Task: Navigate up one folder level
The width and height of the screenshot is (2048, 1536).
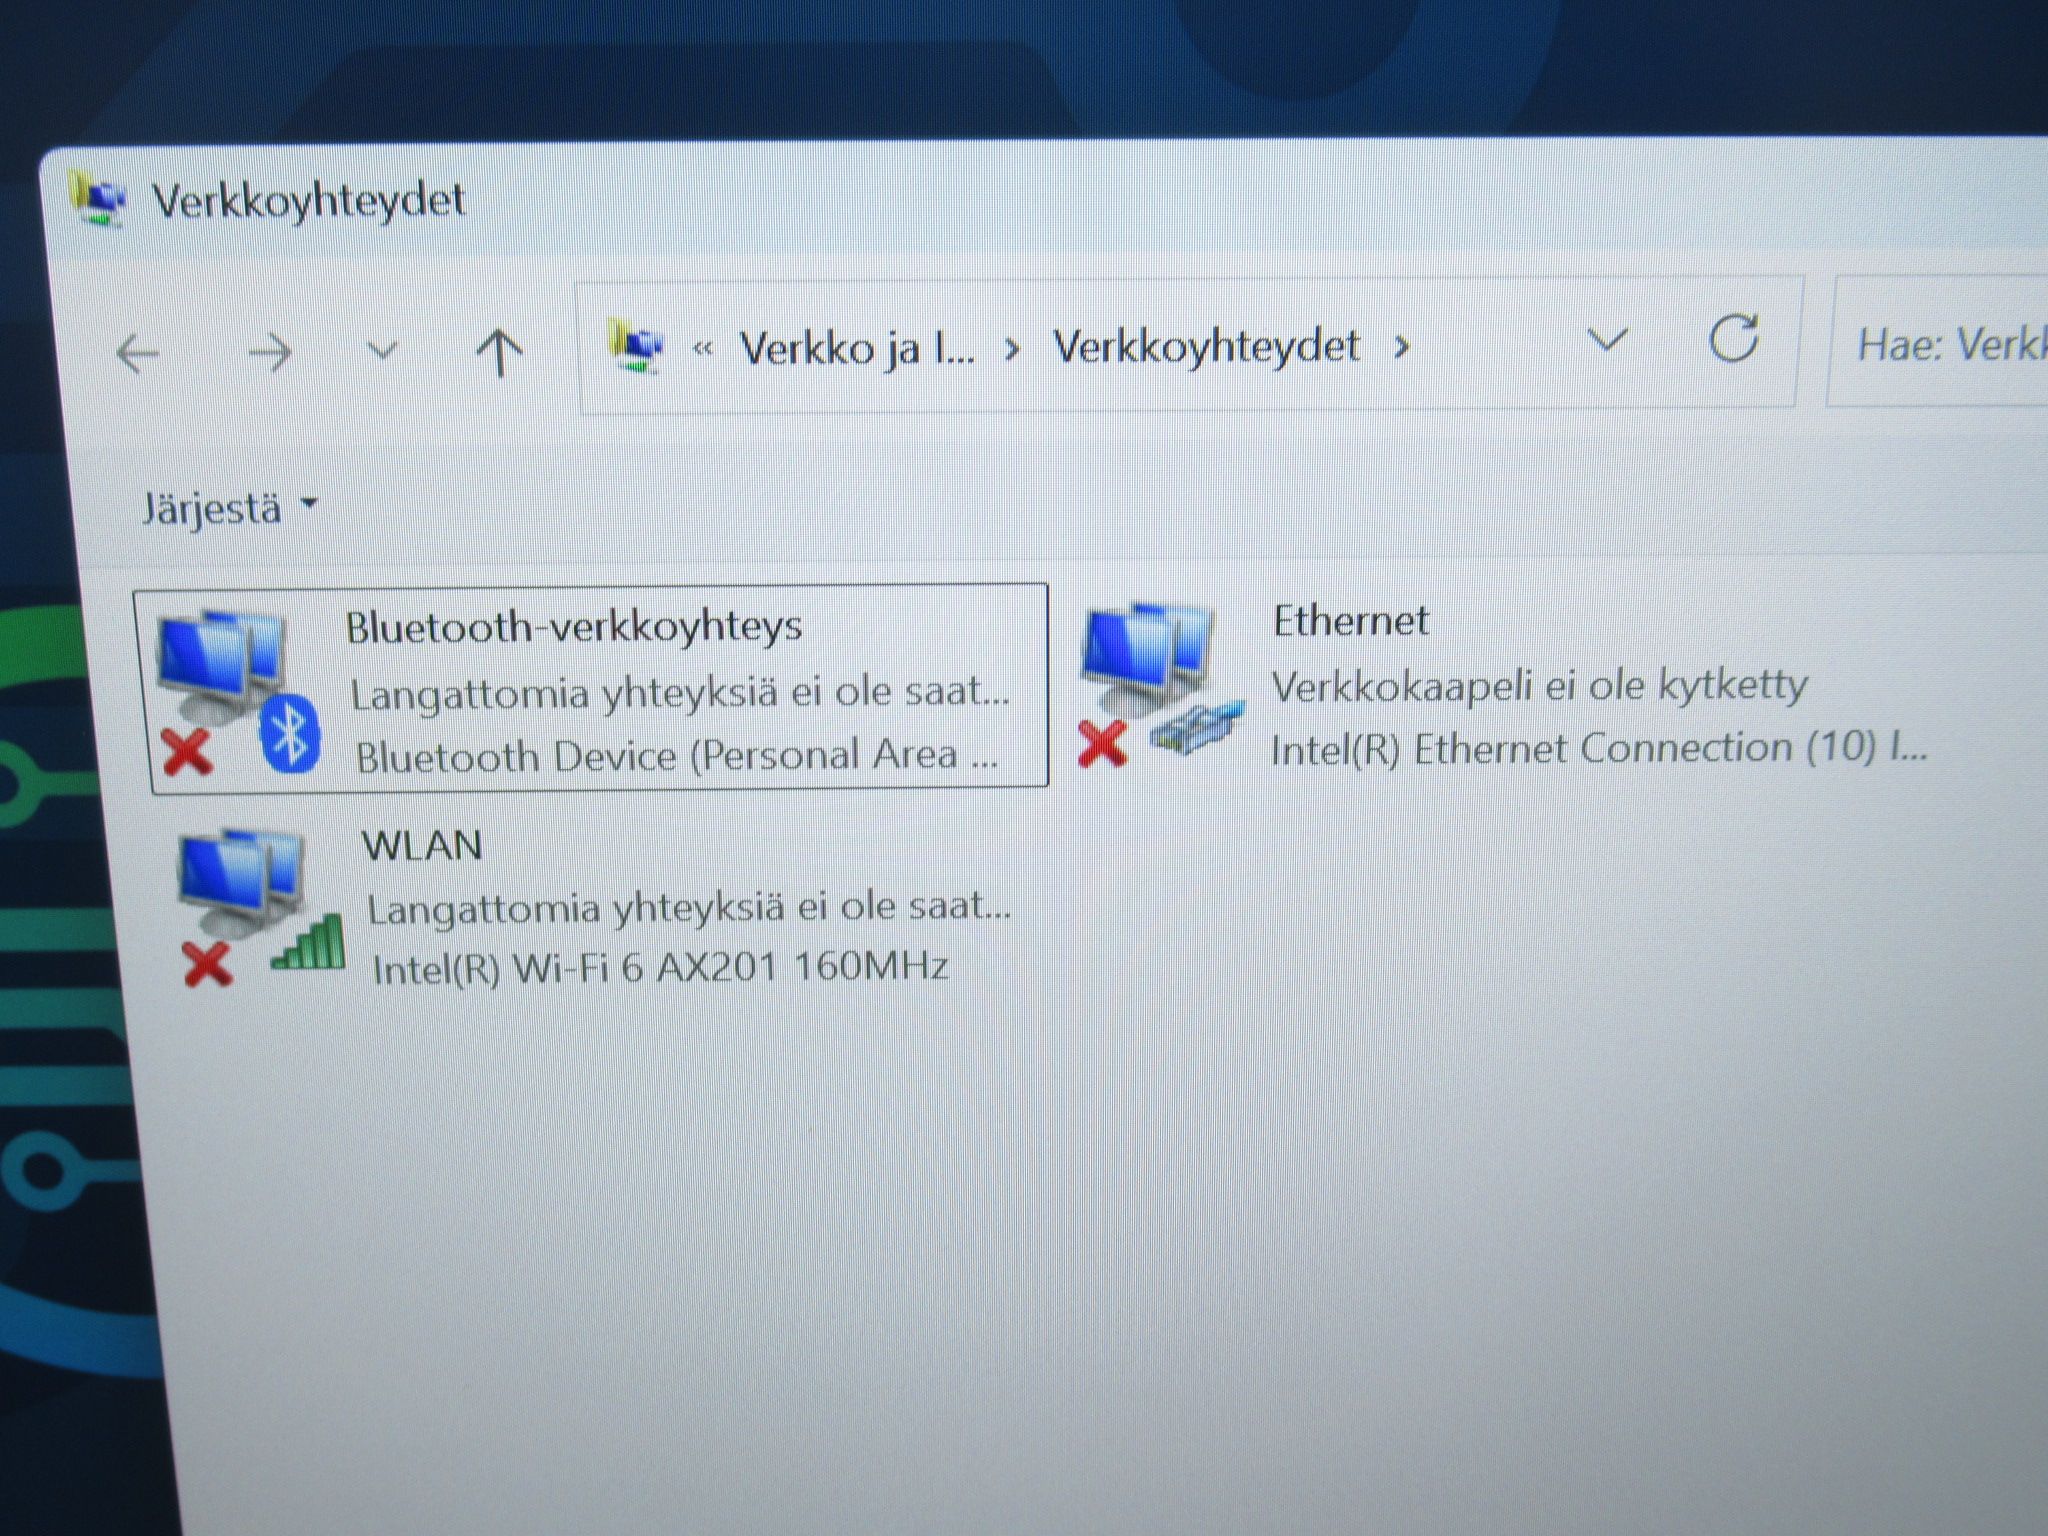Action: [499, 352]
